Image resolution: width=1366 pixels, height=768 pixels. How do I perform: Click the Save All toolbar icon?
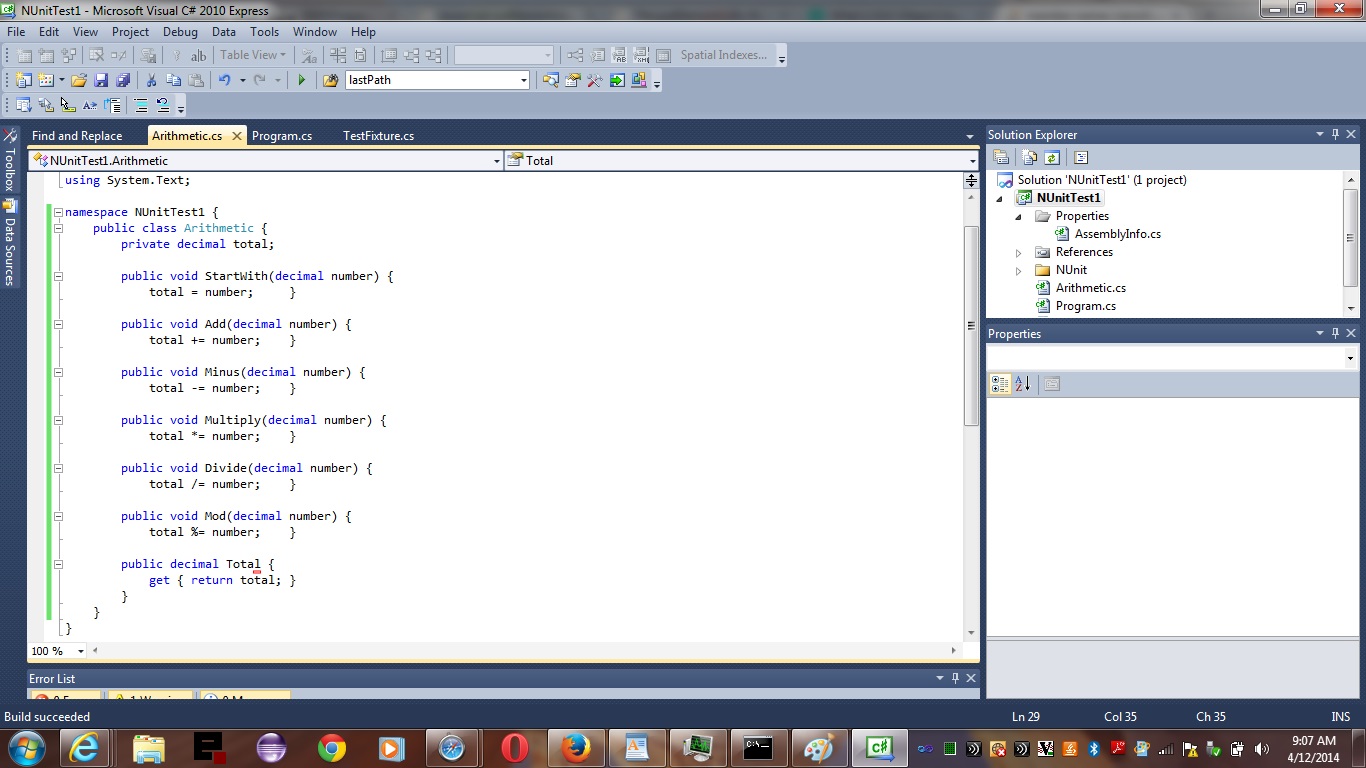tap(123, 80)
